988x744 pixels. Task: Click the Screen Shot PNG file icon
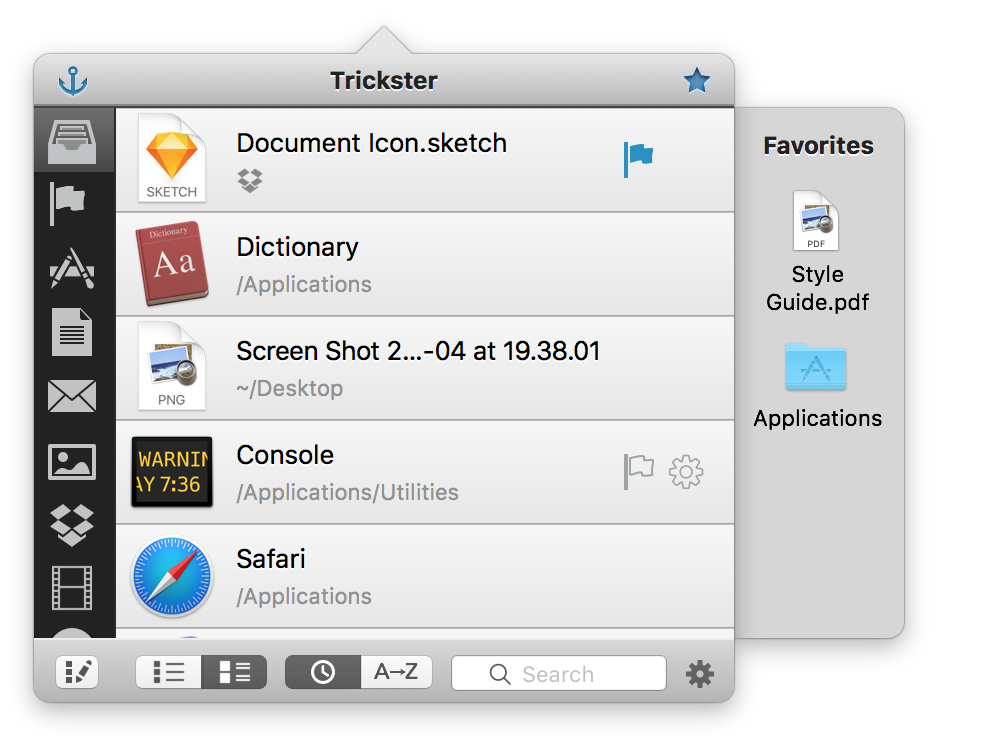coord(172,366)
